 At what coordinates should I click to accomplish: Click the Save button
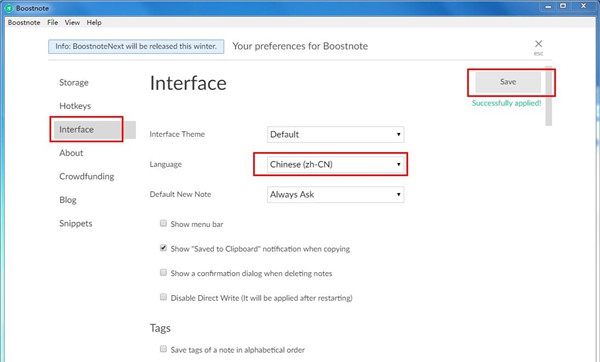508,82
